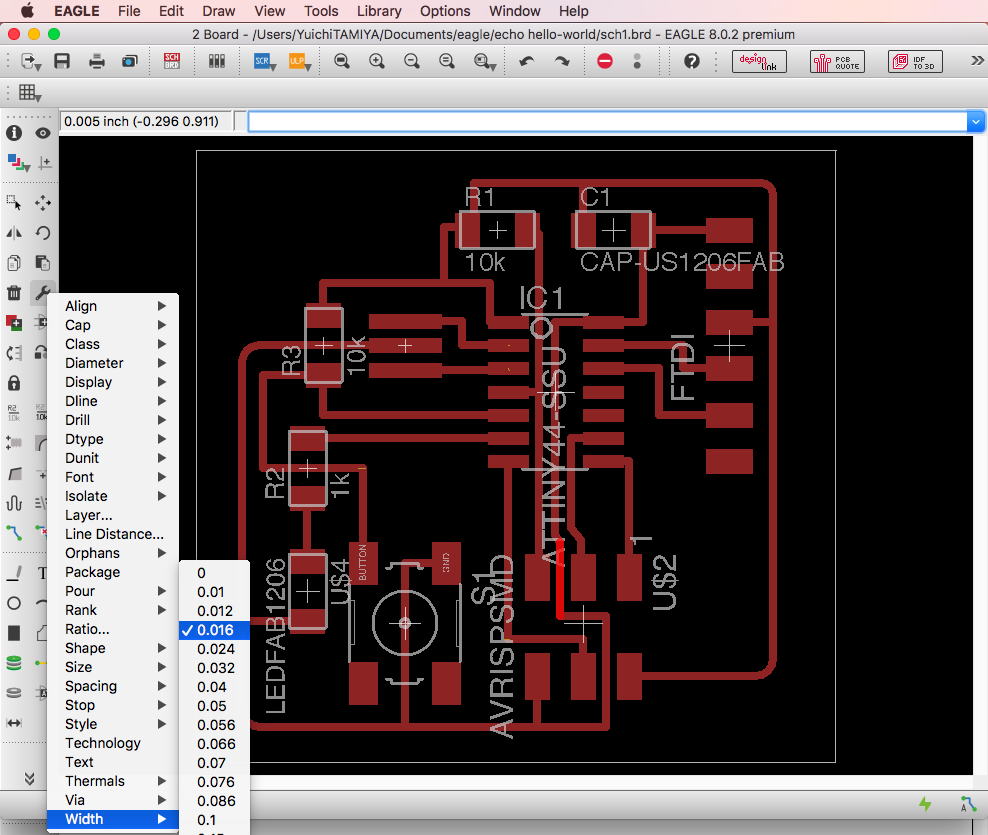Screen dimensions: 988x835
Task: Expand the Thermals submenu
Action: pos(113,781)
